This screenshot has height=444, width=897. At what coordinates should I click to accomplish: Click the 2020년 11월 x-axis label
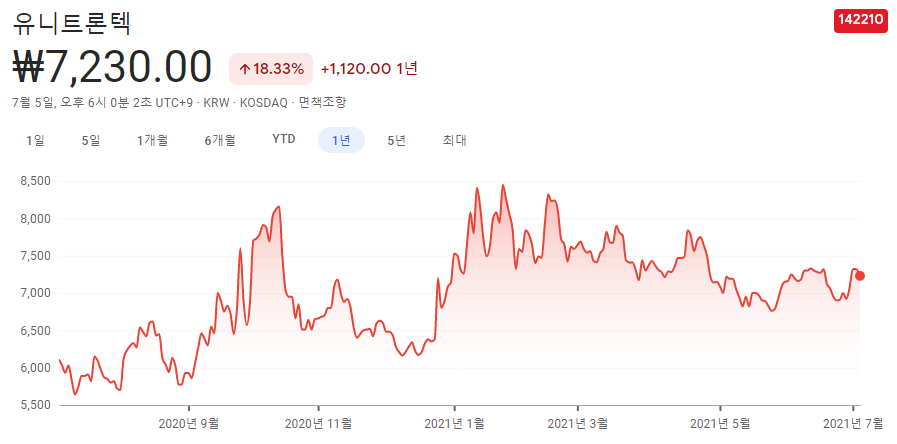point(318,423)
